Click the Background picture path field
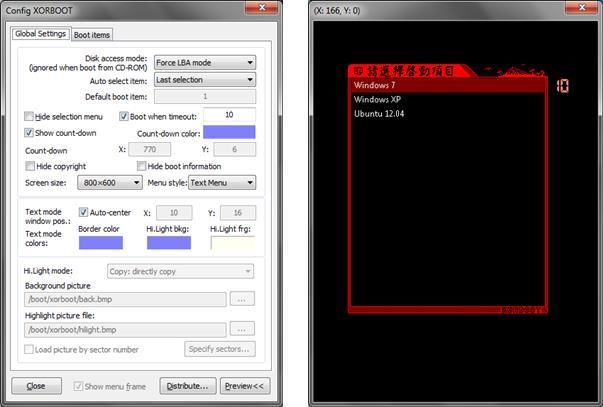 [x=125, y=299]
